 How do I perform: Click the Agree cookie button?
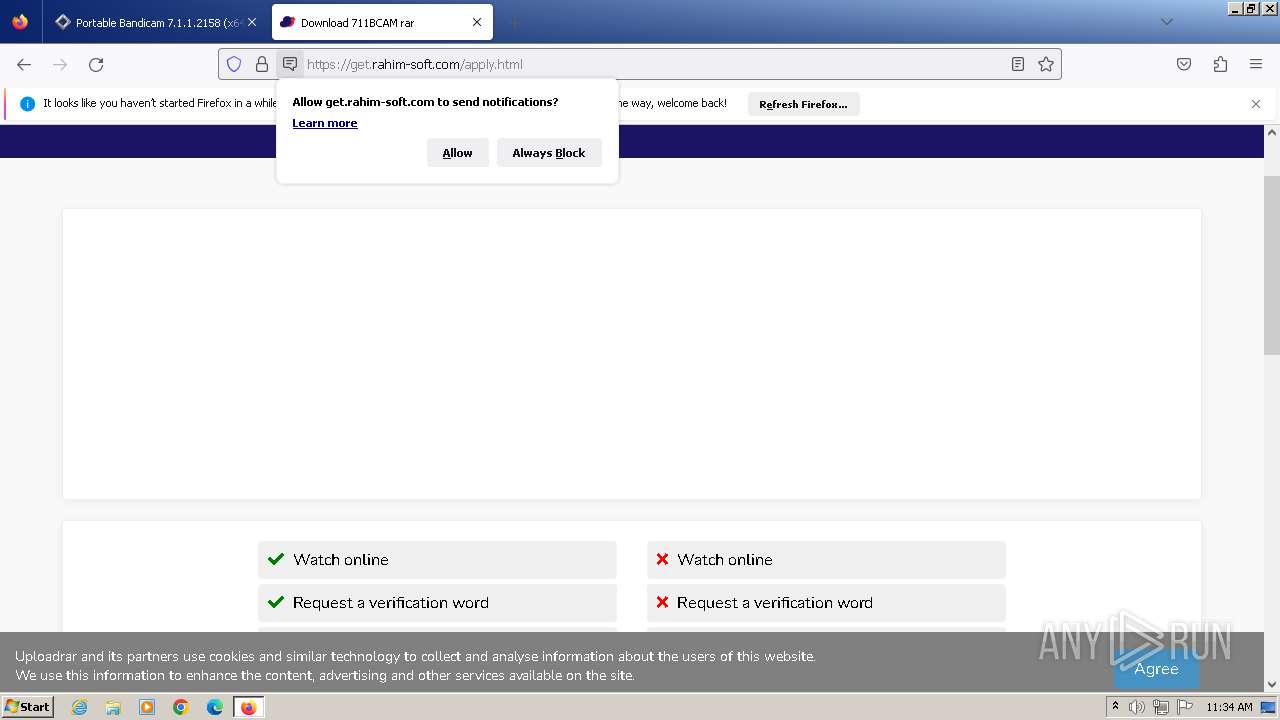1156,669
